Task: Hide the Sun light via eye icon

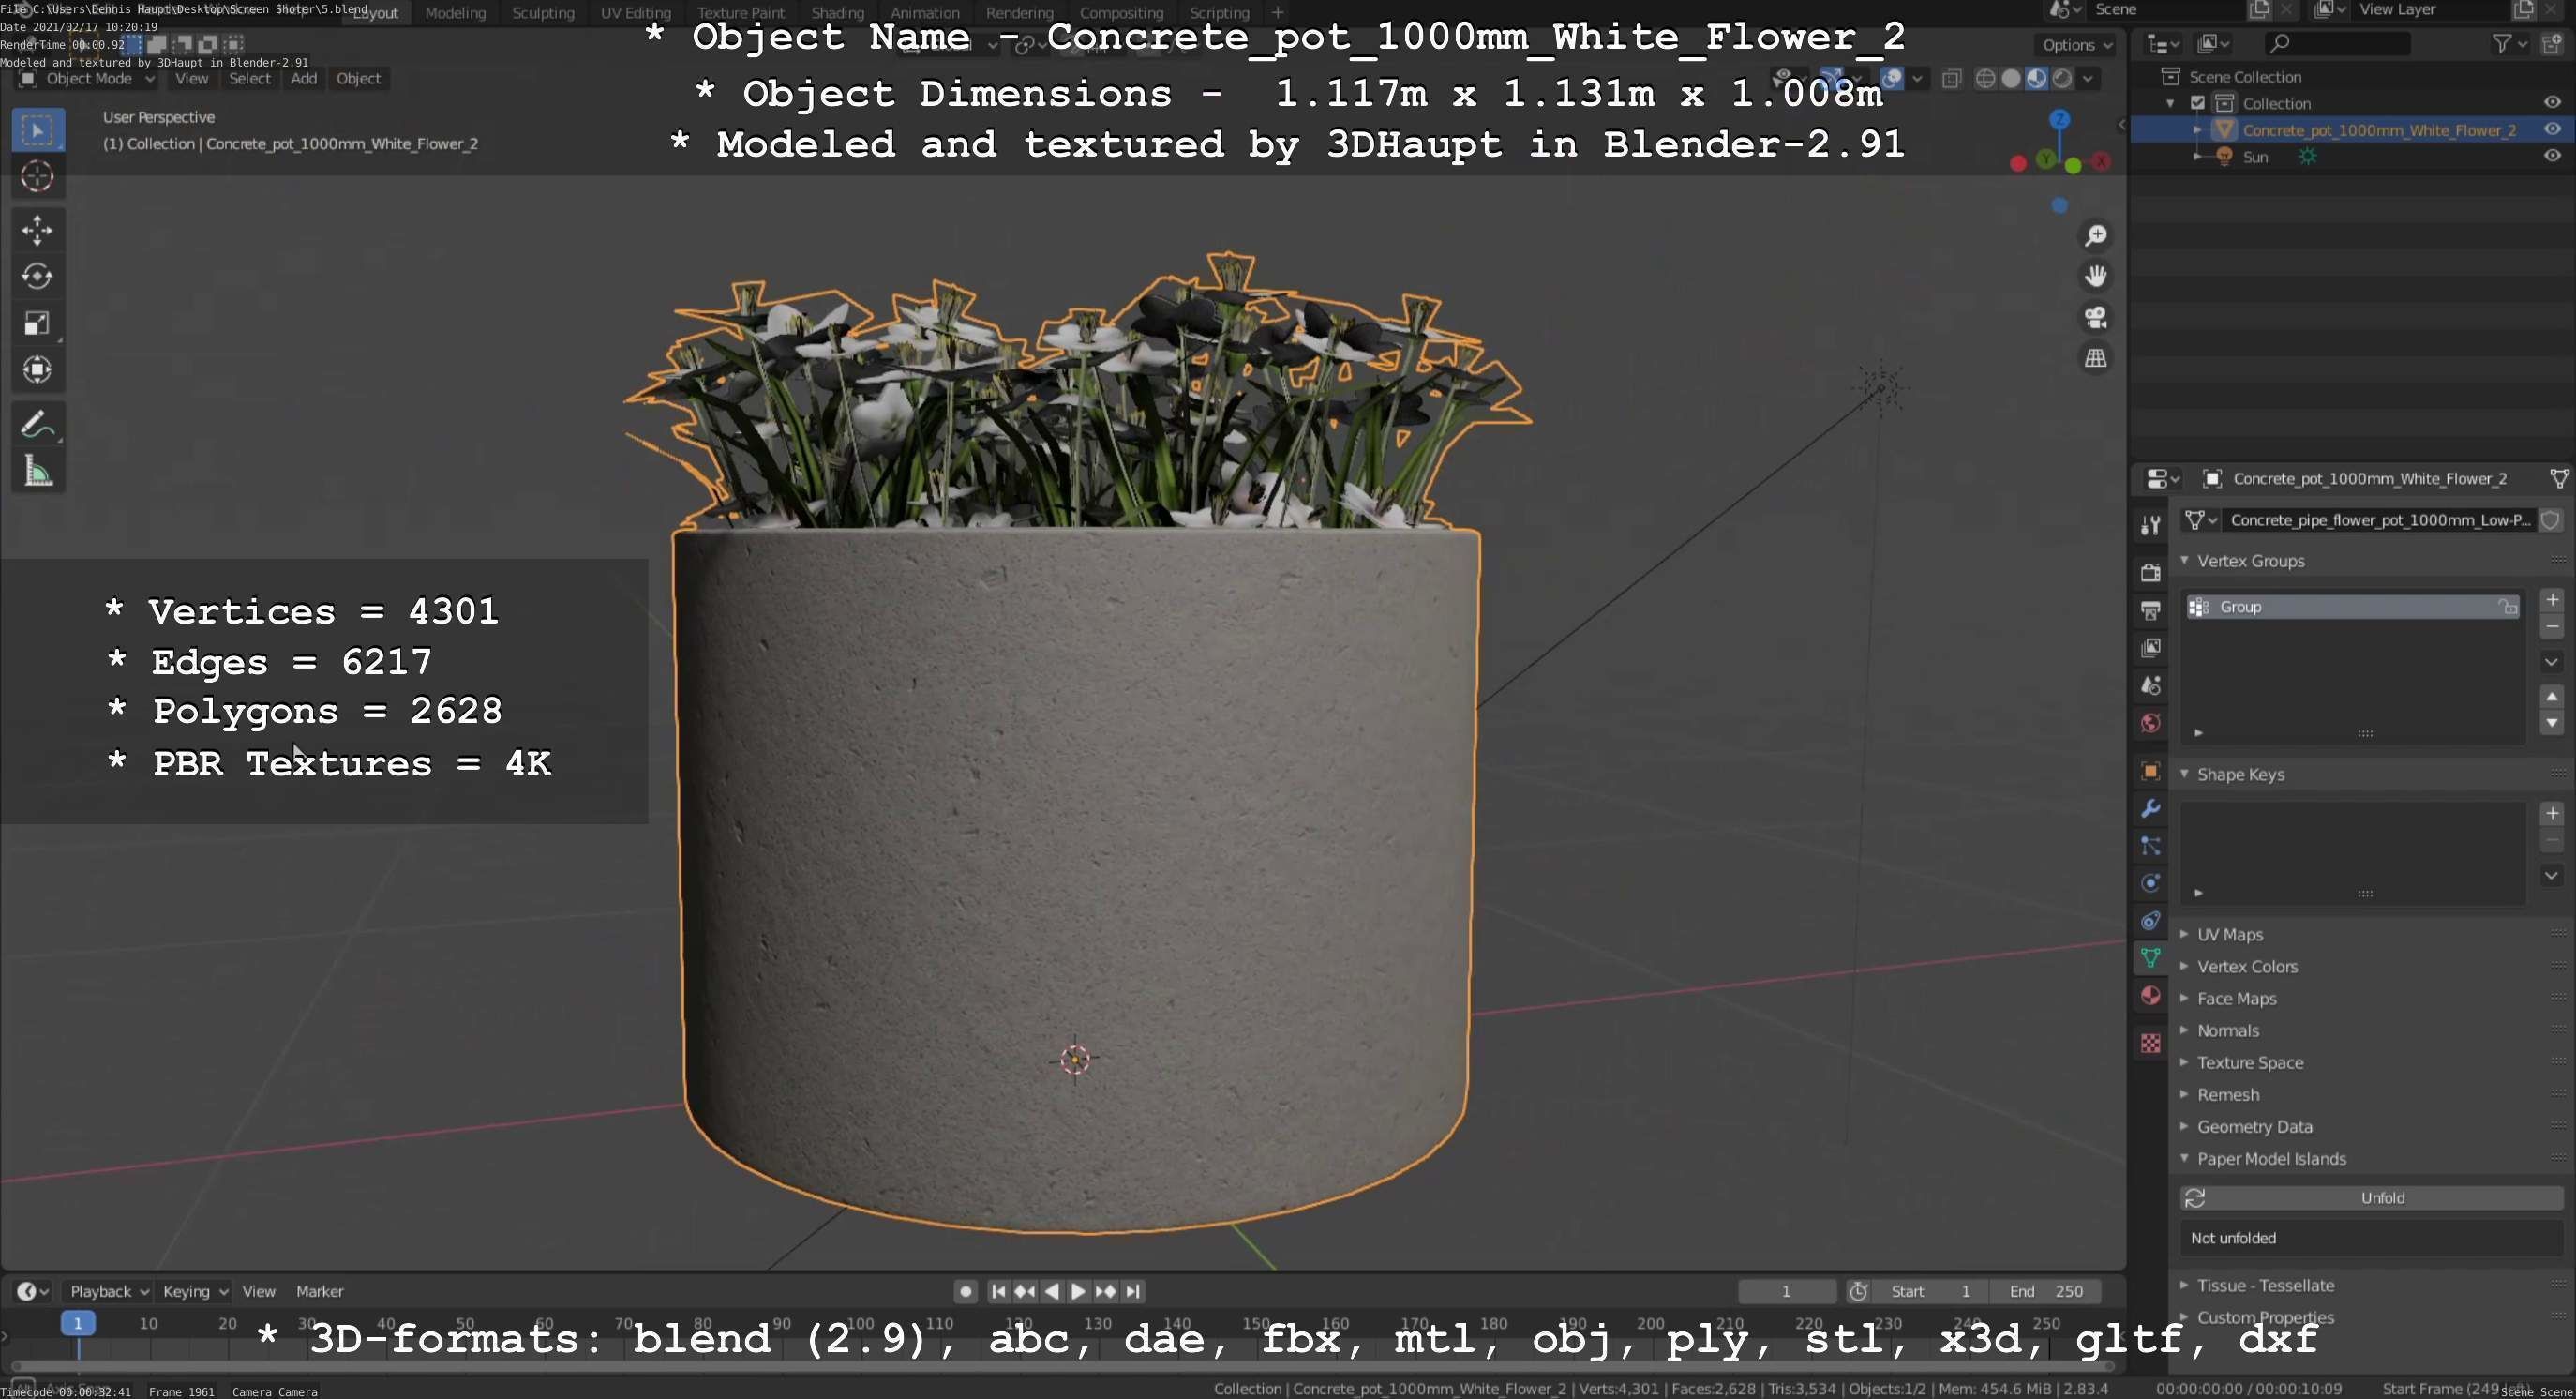Action: pos(2552,155)
